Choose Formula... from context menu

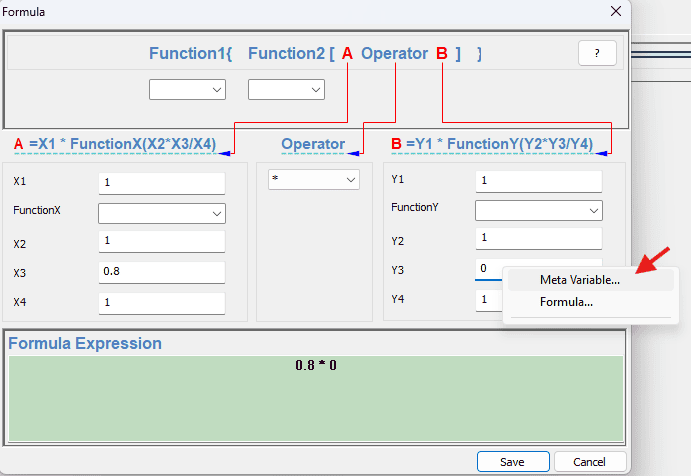tap(591, 302)
